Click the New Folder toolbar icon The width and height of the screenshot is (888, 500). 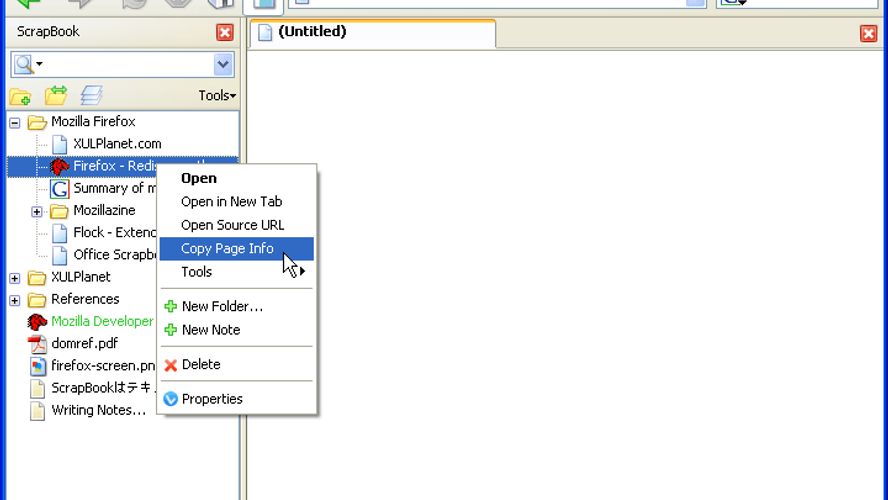20,96
